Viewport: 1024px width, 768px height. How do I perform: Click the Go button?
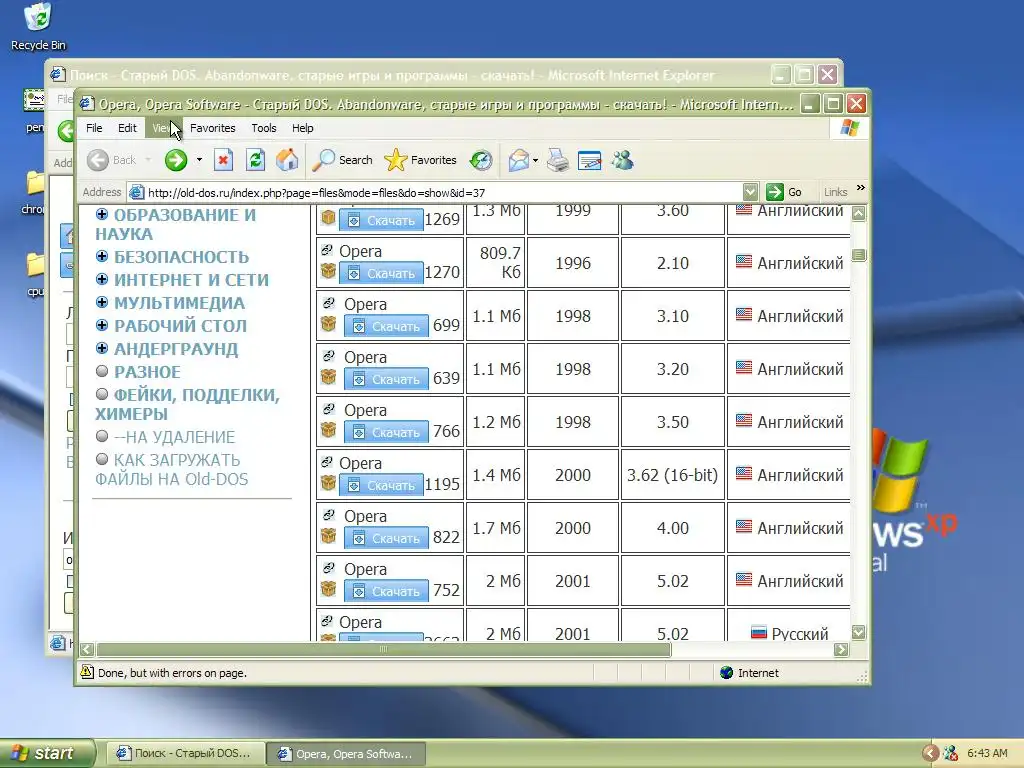tap(784, 192)
